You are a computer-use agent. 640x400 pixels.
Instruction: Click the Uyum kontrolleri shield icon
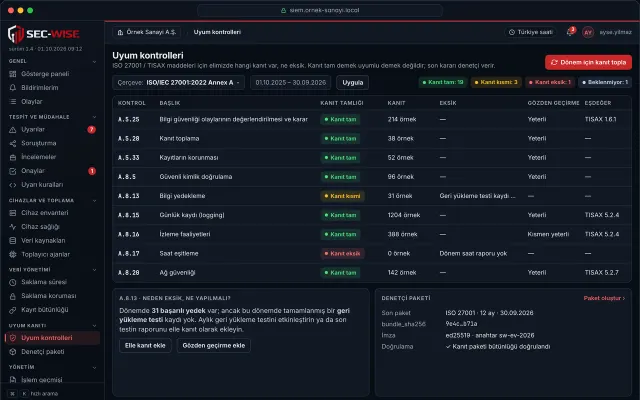coord(13,338)
